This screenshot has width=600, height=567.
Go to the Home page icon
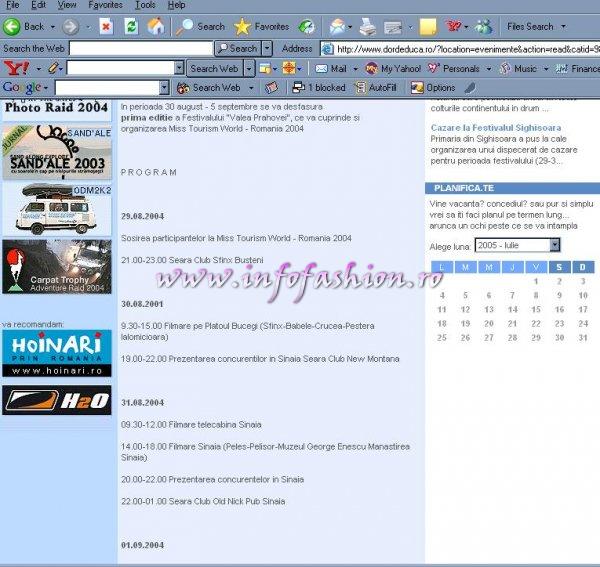click(x=156, y=27)
